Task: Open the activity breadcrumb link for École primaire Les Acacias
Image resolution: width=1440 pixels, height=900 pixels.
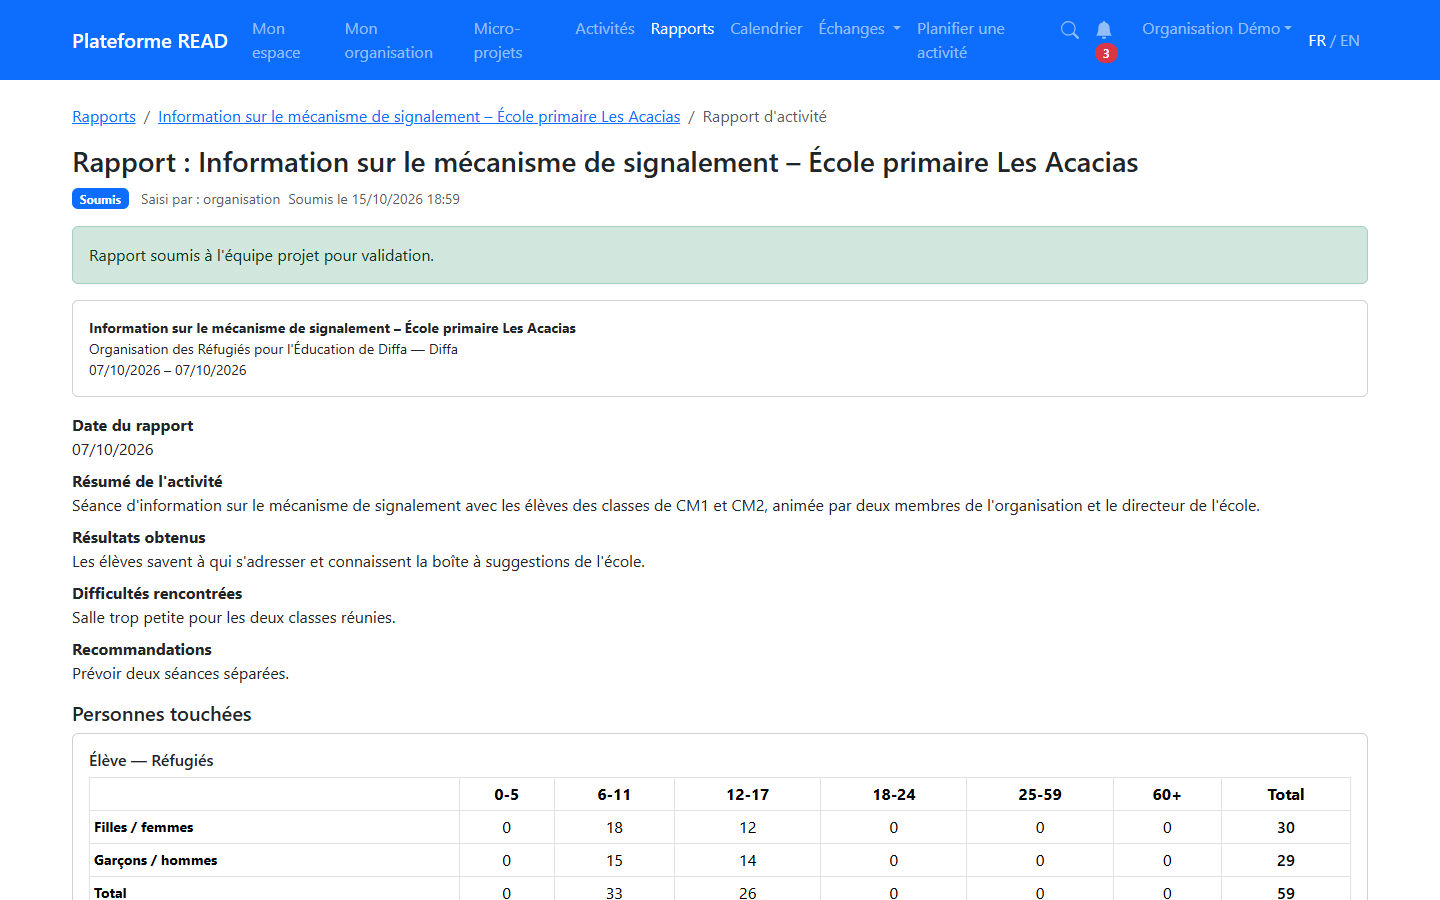Action: pos(419,117)
